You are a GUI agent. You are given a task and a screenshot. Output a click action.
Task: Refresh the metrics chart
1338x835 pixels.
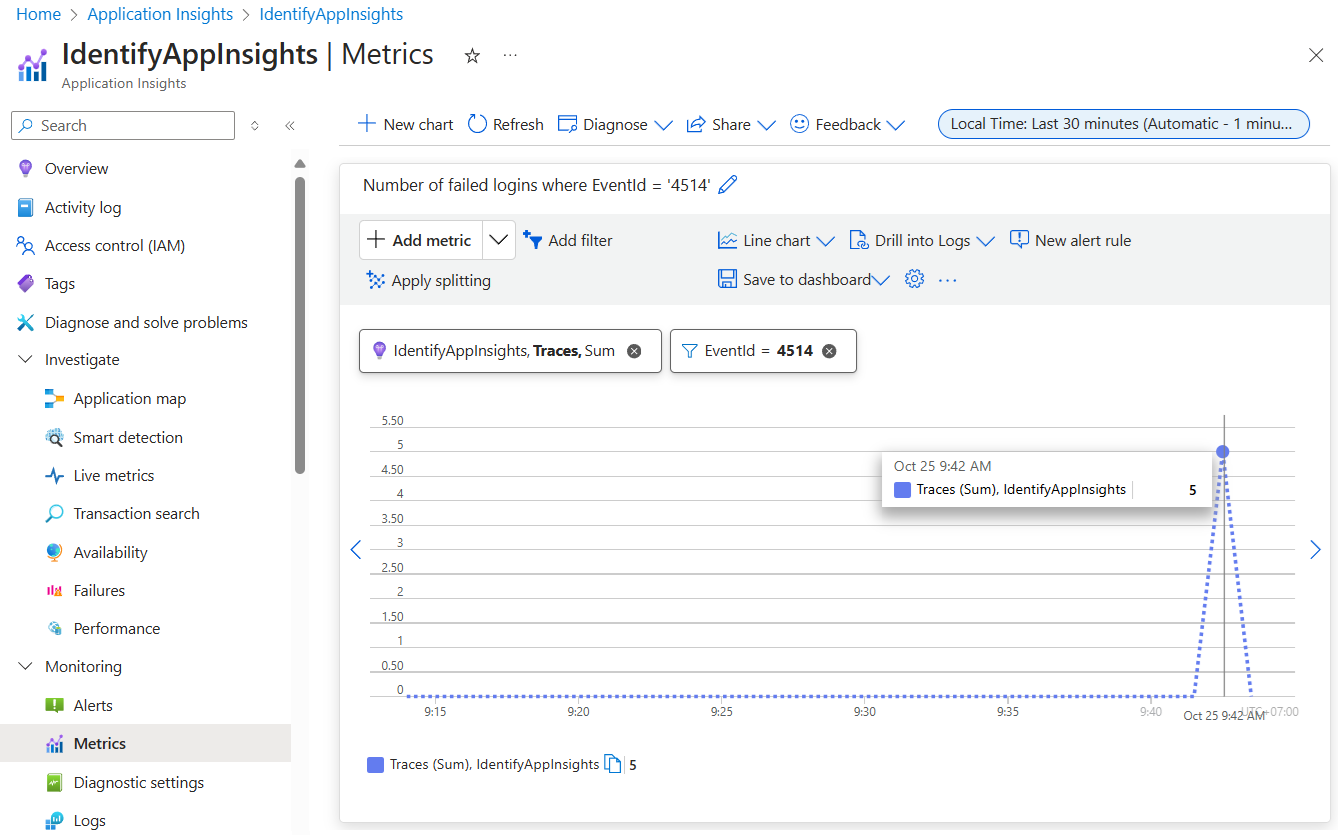pos(505,125)
